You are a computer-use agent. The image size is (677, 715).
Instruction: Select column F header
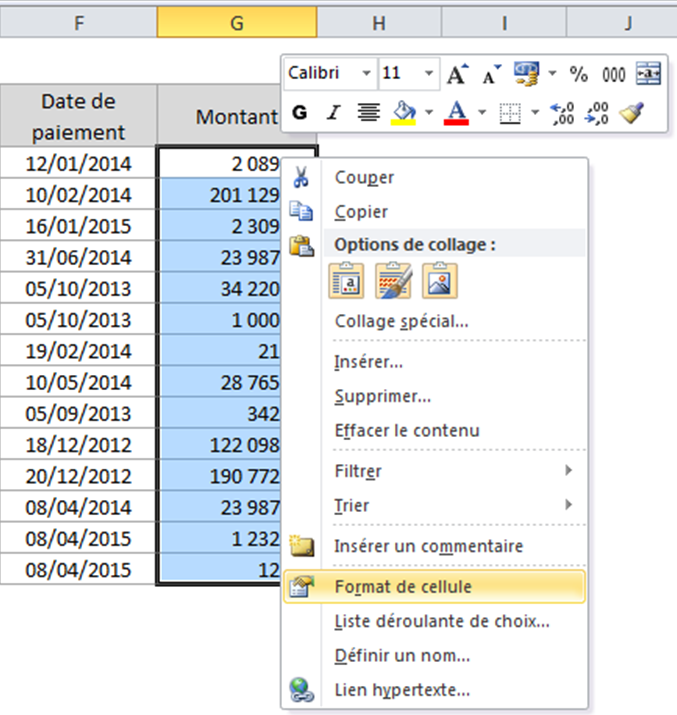click(78, 22)
